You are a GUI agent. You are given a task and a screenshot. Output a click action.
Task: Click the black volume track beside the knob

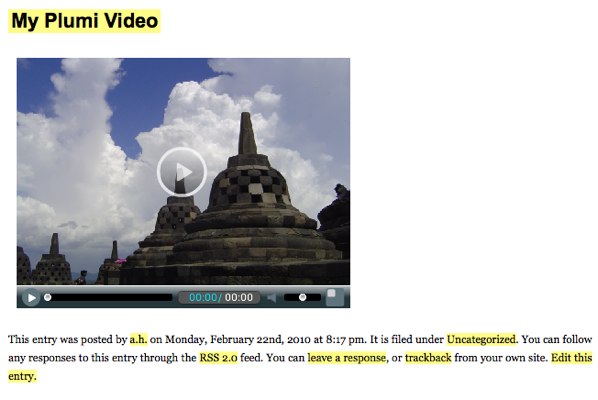pyautogui.click(x=313, y=297)
